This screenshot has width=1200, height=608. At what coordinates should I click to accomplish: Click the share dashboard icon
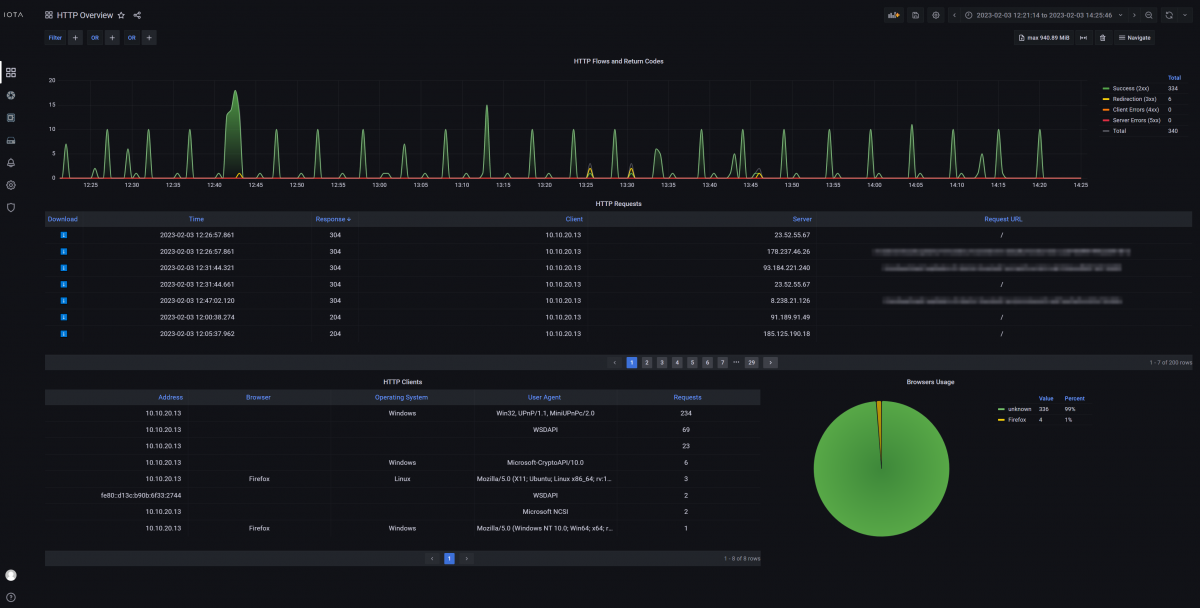point(137,15)
